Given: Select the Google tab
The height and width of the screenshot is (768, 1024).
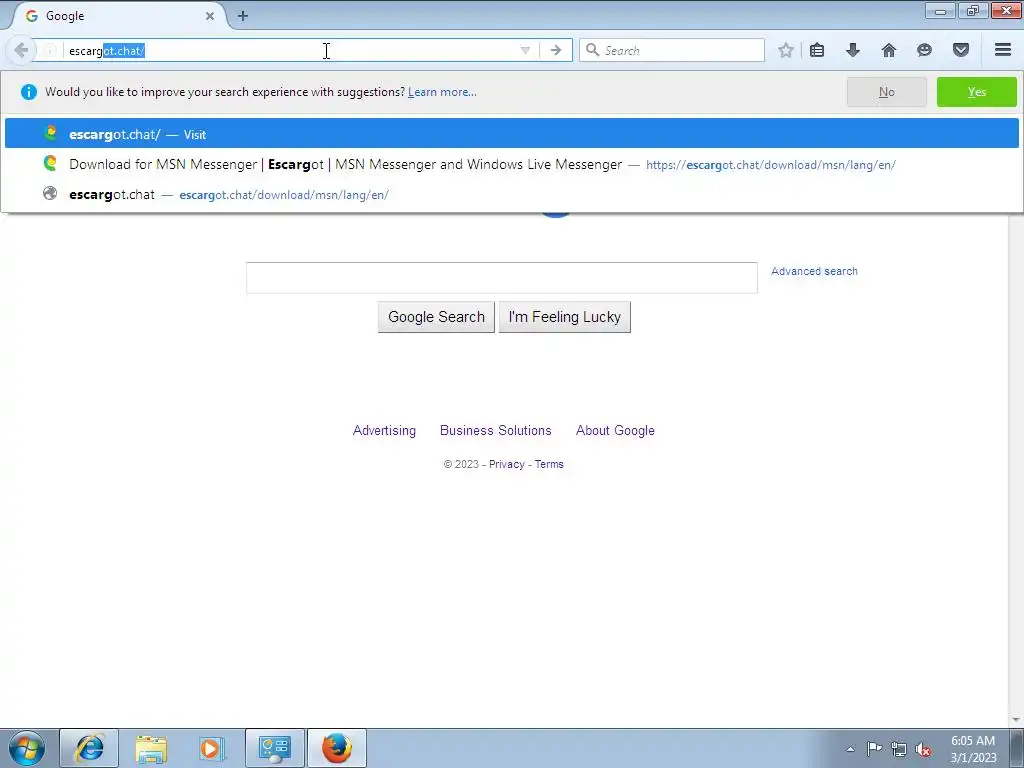Looking at the screenshot, I should point(120,16).
